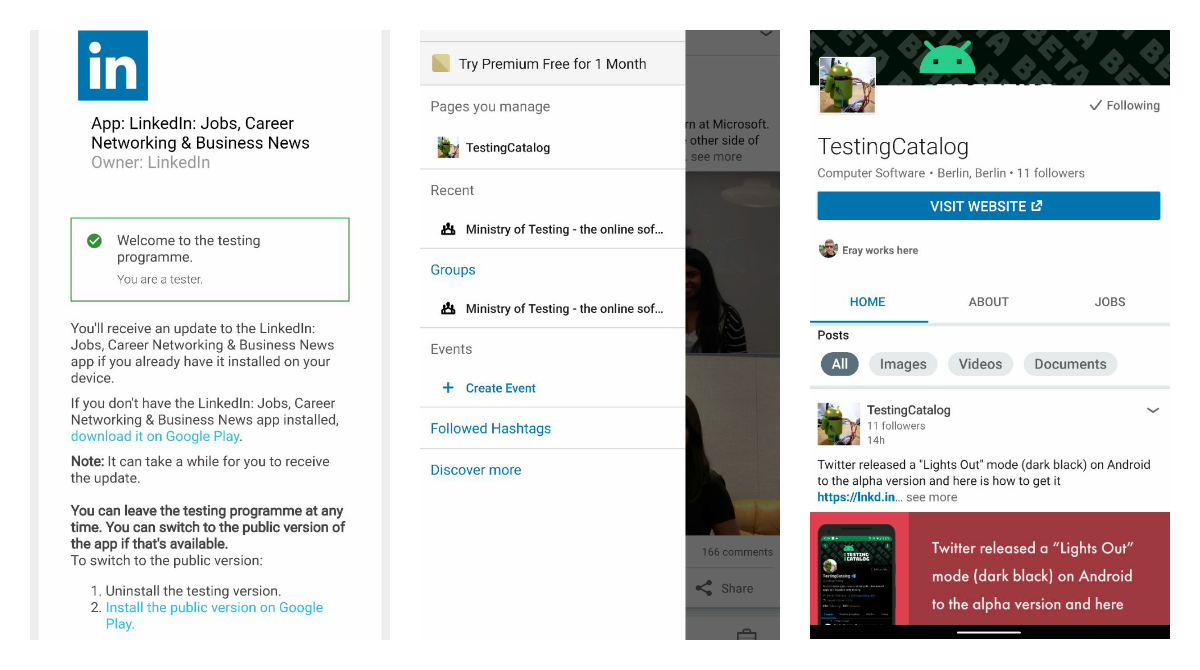Click the Android robot on the banner

coord(948,57)
